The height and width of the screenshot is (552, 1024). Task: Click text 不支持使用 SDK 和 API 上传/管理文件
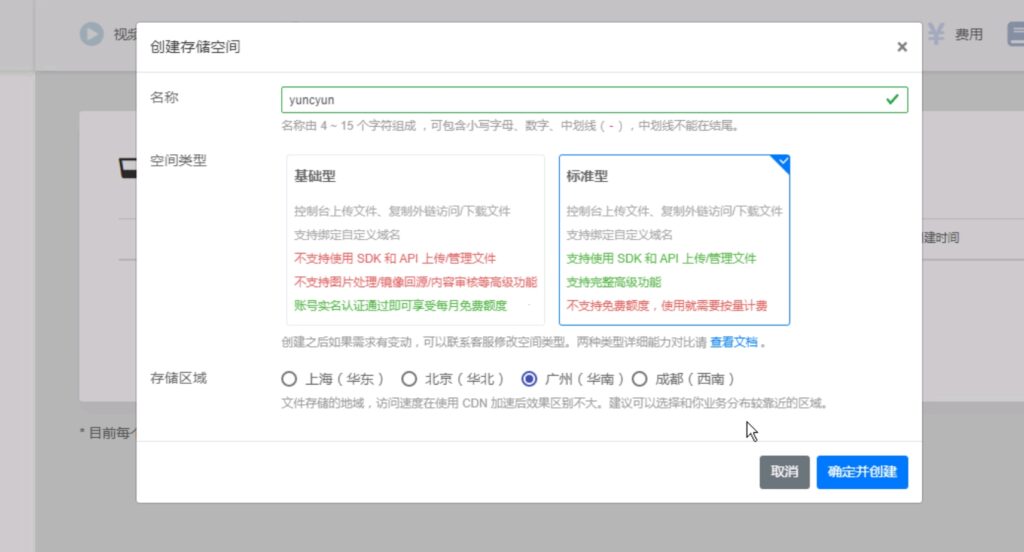pos(394,259)
